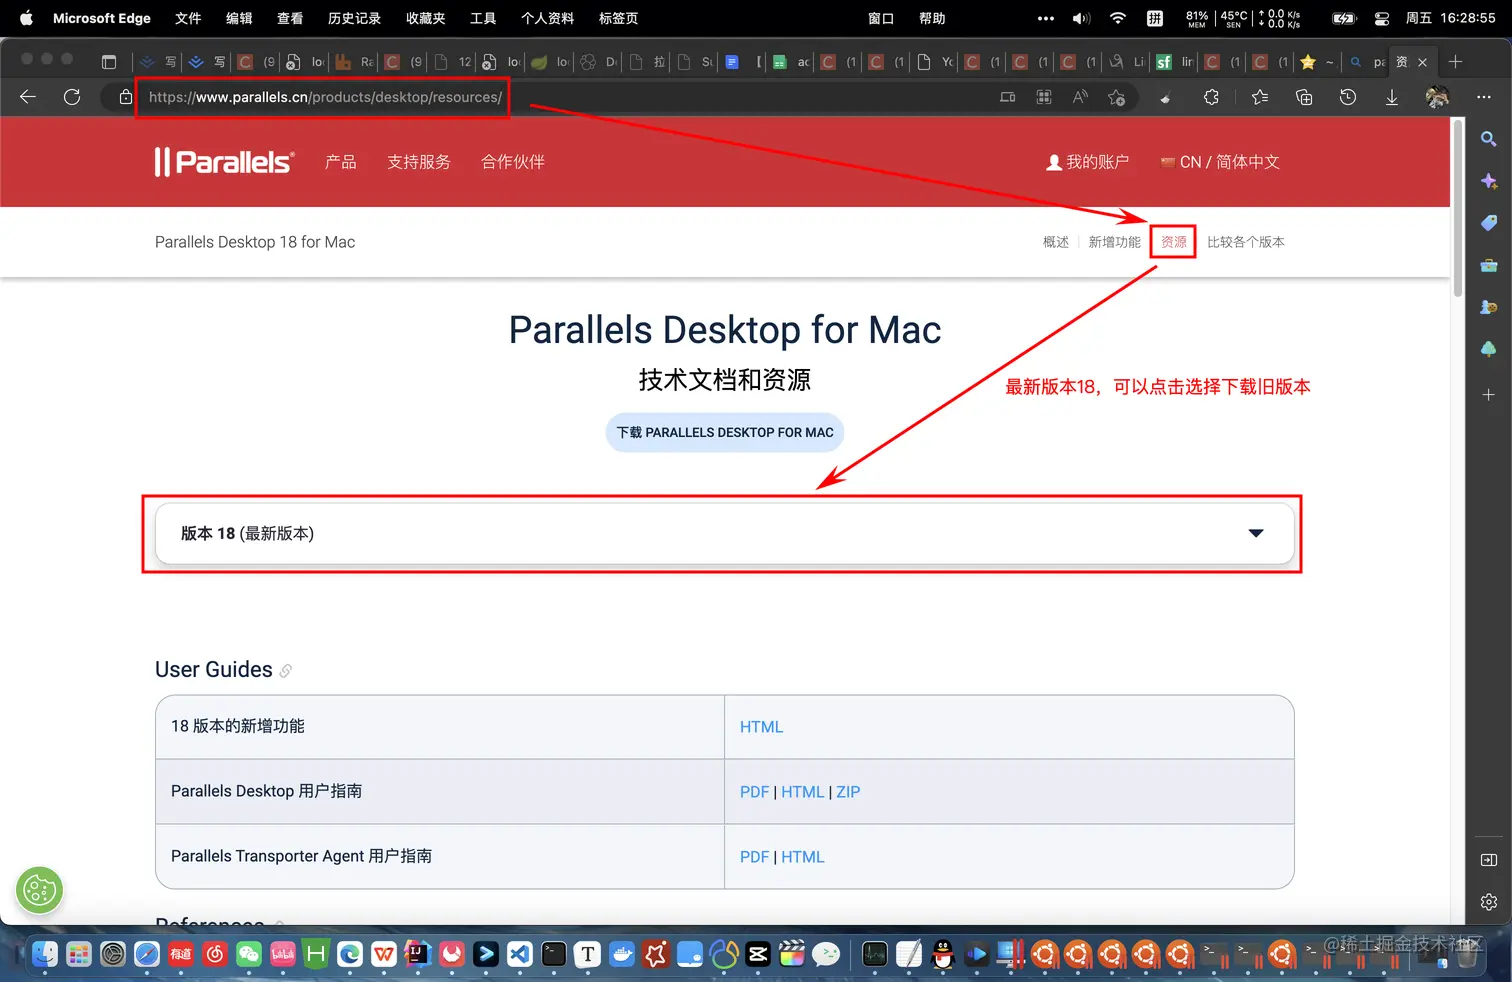Viewport: 1512px width, 982px height.
Task: Open 我的账户 account link
Action: click(x=1087, y=162)
